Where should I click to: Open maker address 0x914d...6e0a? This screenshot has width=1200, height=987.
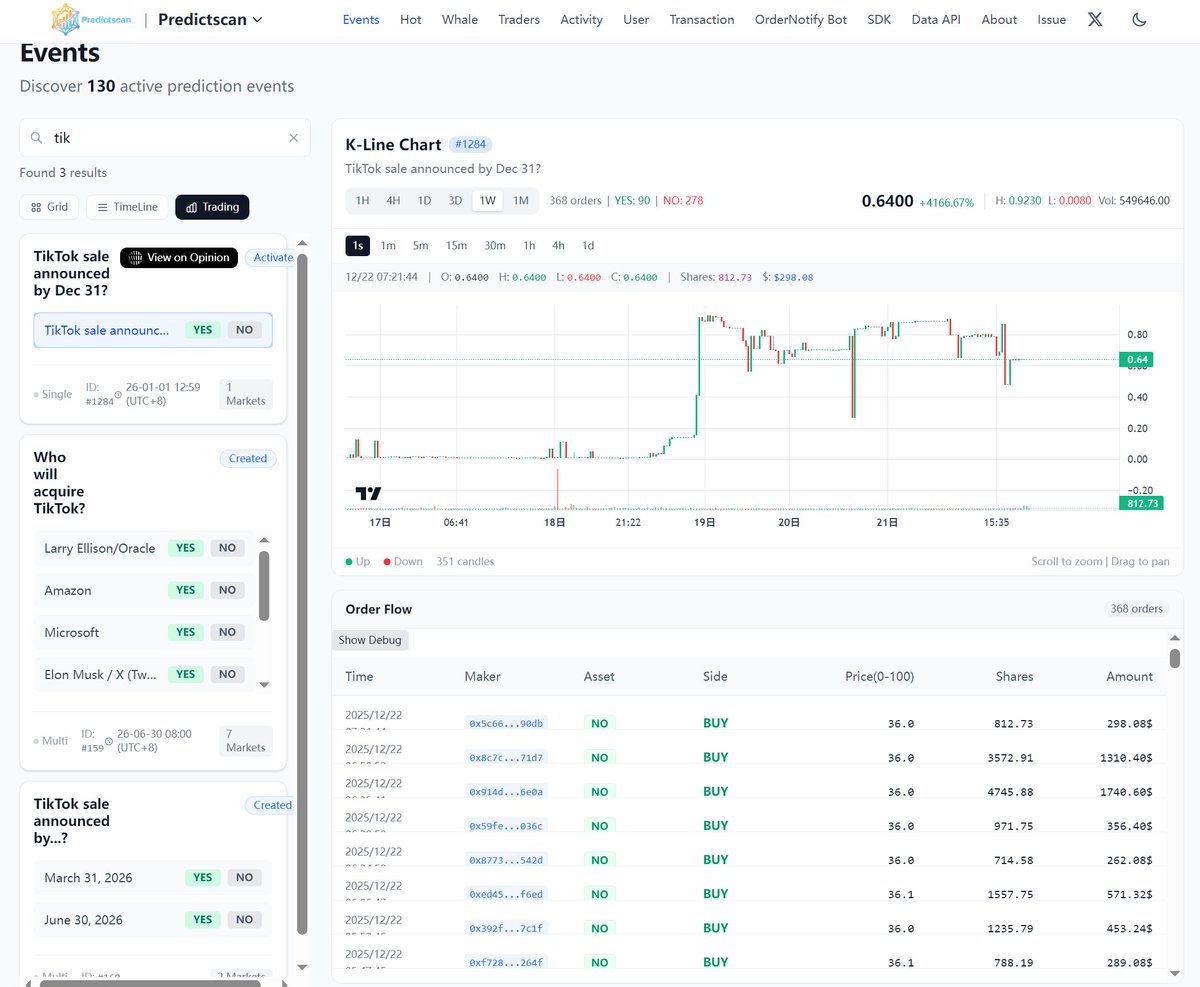507,791
